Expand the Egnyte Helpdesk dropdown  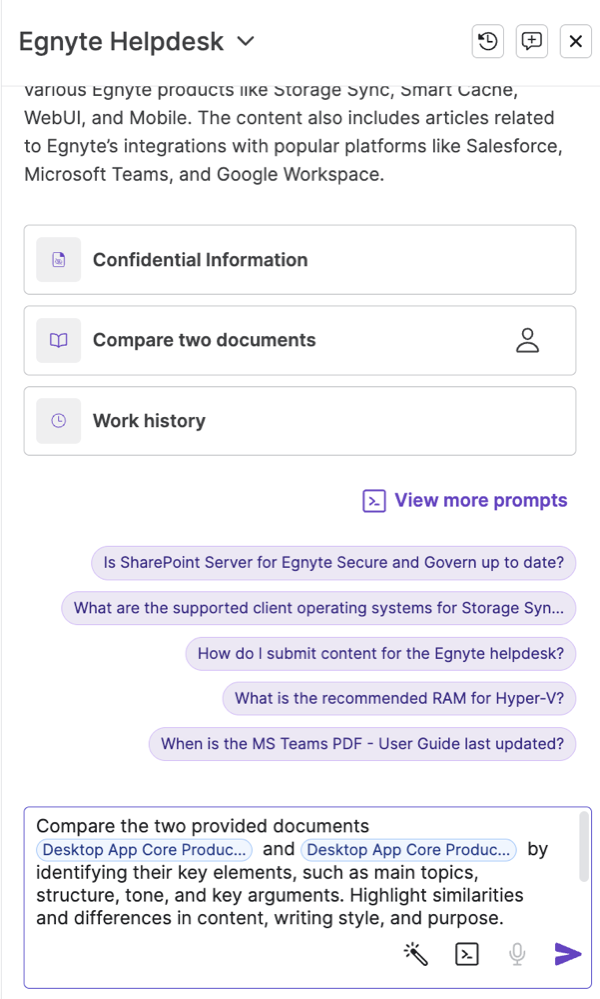[x=243, y=42]
